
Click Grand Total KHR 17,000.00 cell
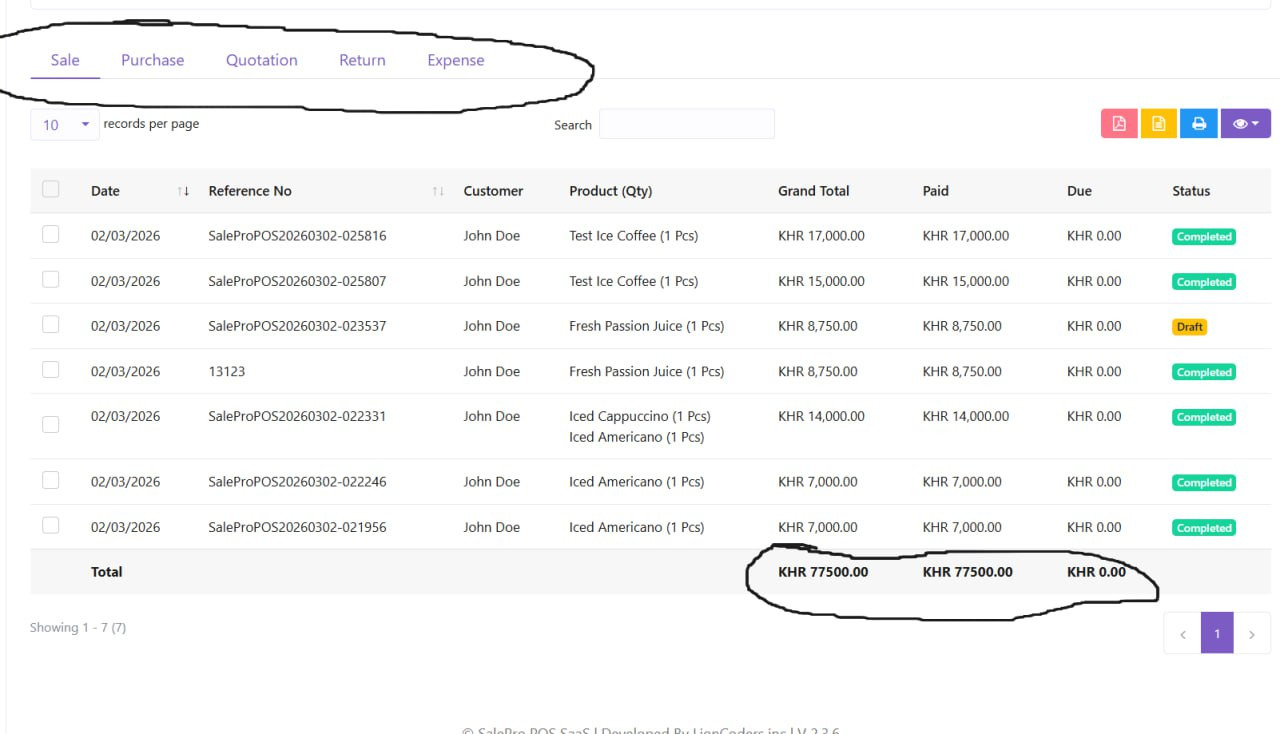821,236
